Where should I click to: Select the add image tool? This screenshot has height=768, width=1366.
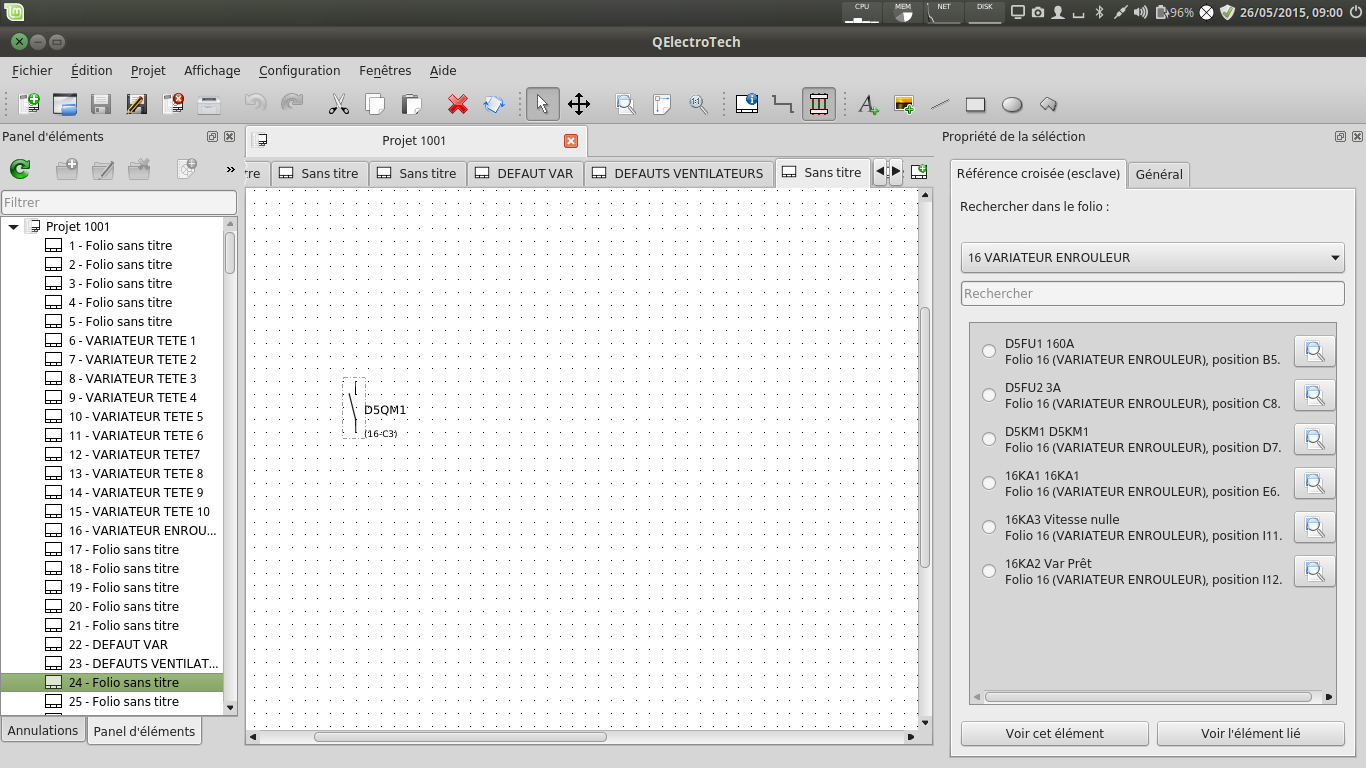(904, 104)
